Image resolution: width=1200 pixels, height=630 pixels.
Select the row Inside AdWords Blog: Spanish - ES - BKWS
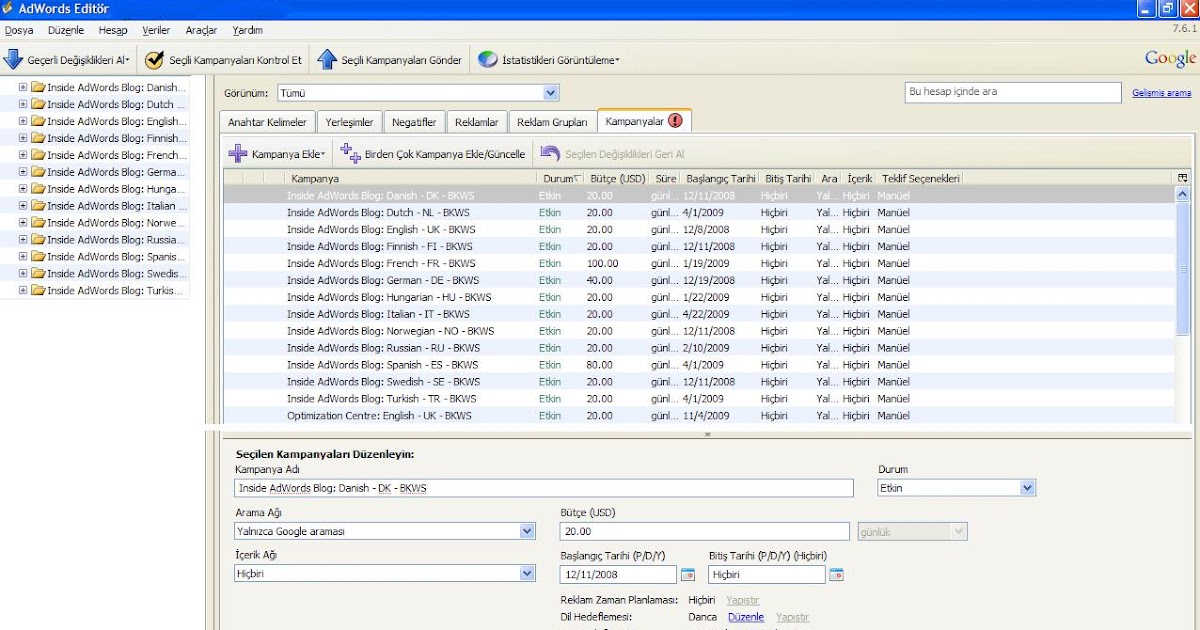pyautogui.click(x=699, y=364)
